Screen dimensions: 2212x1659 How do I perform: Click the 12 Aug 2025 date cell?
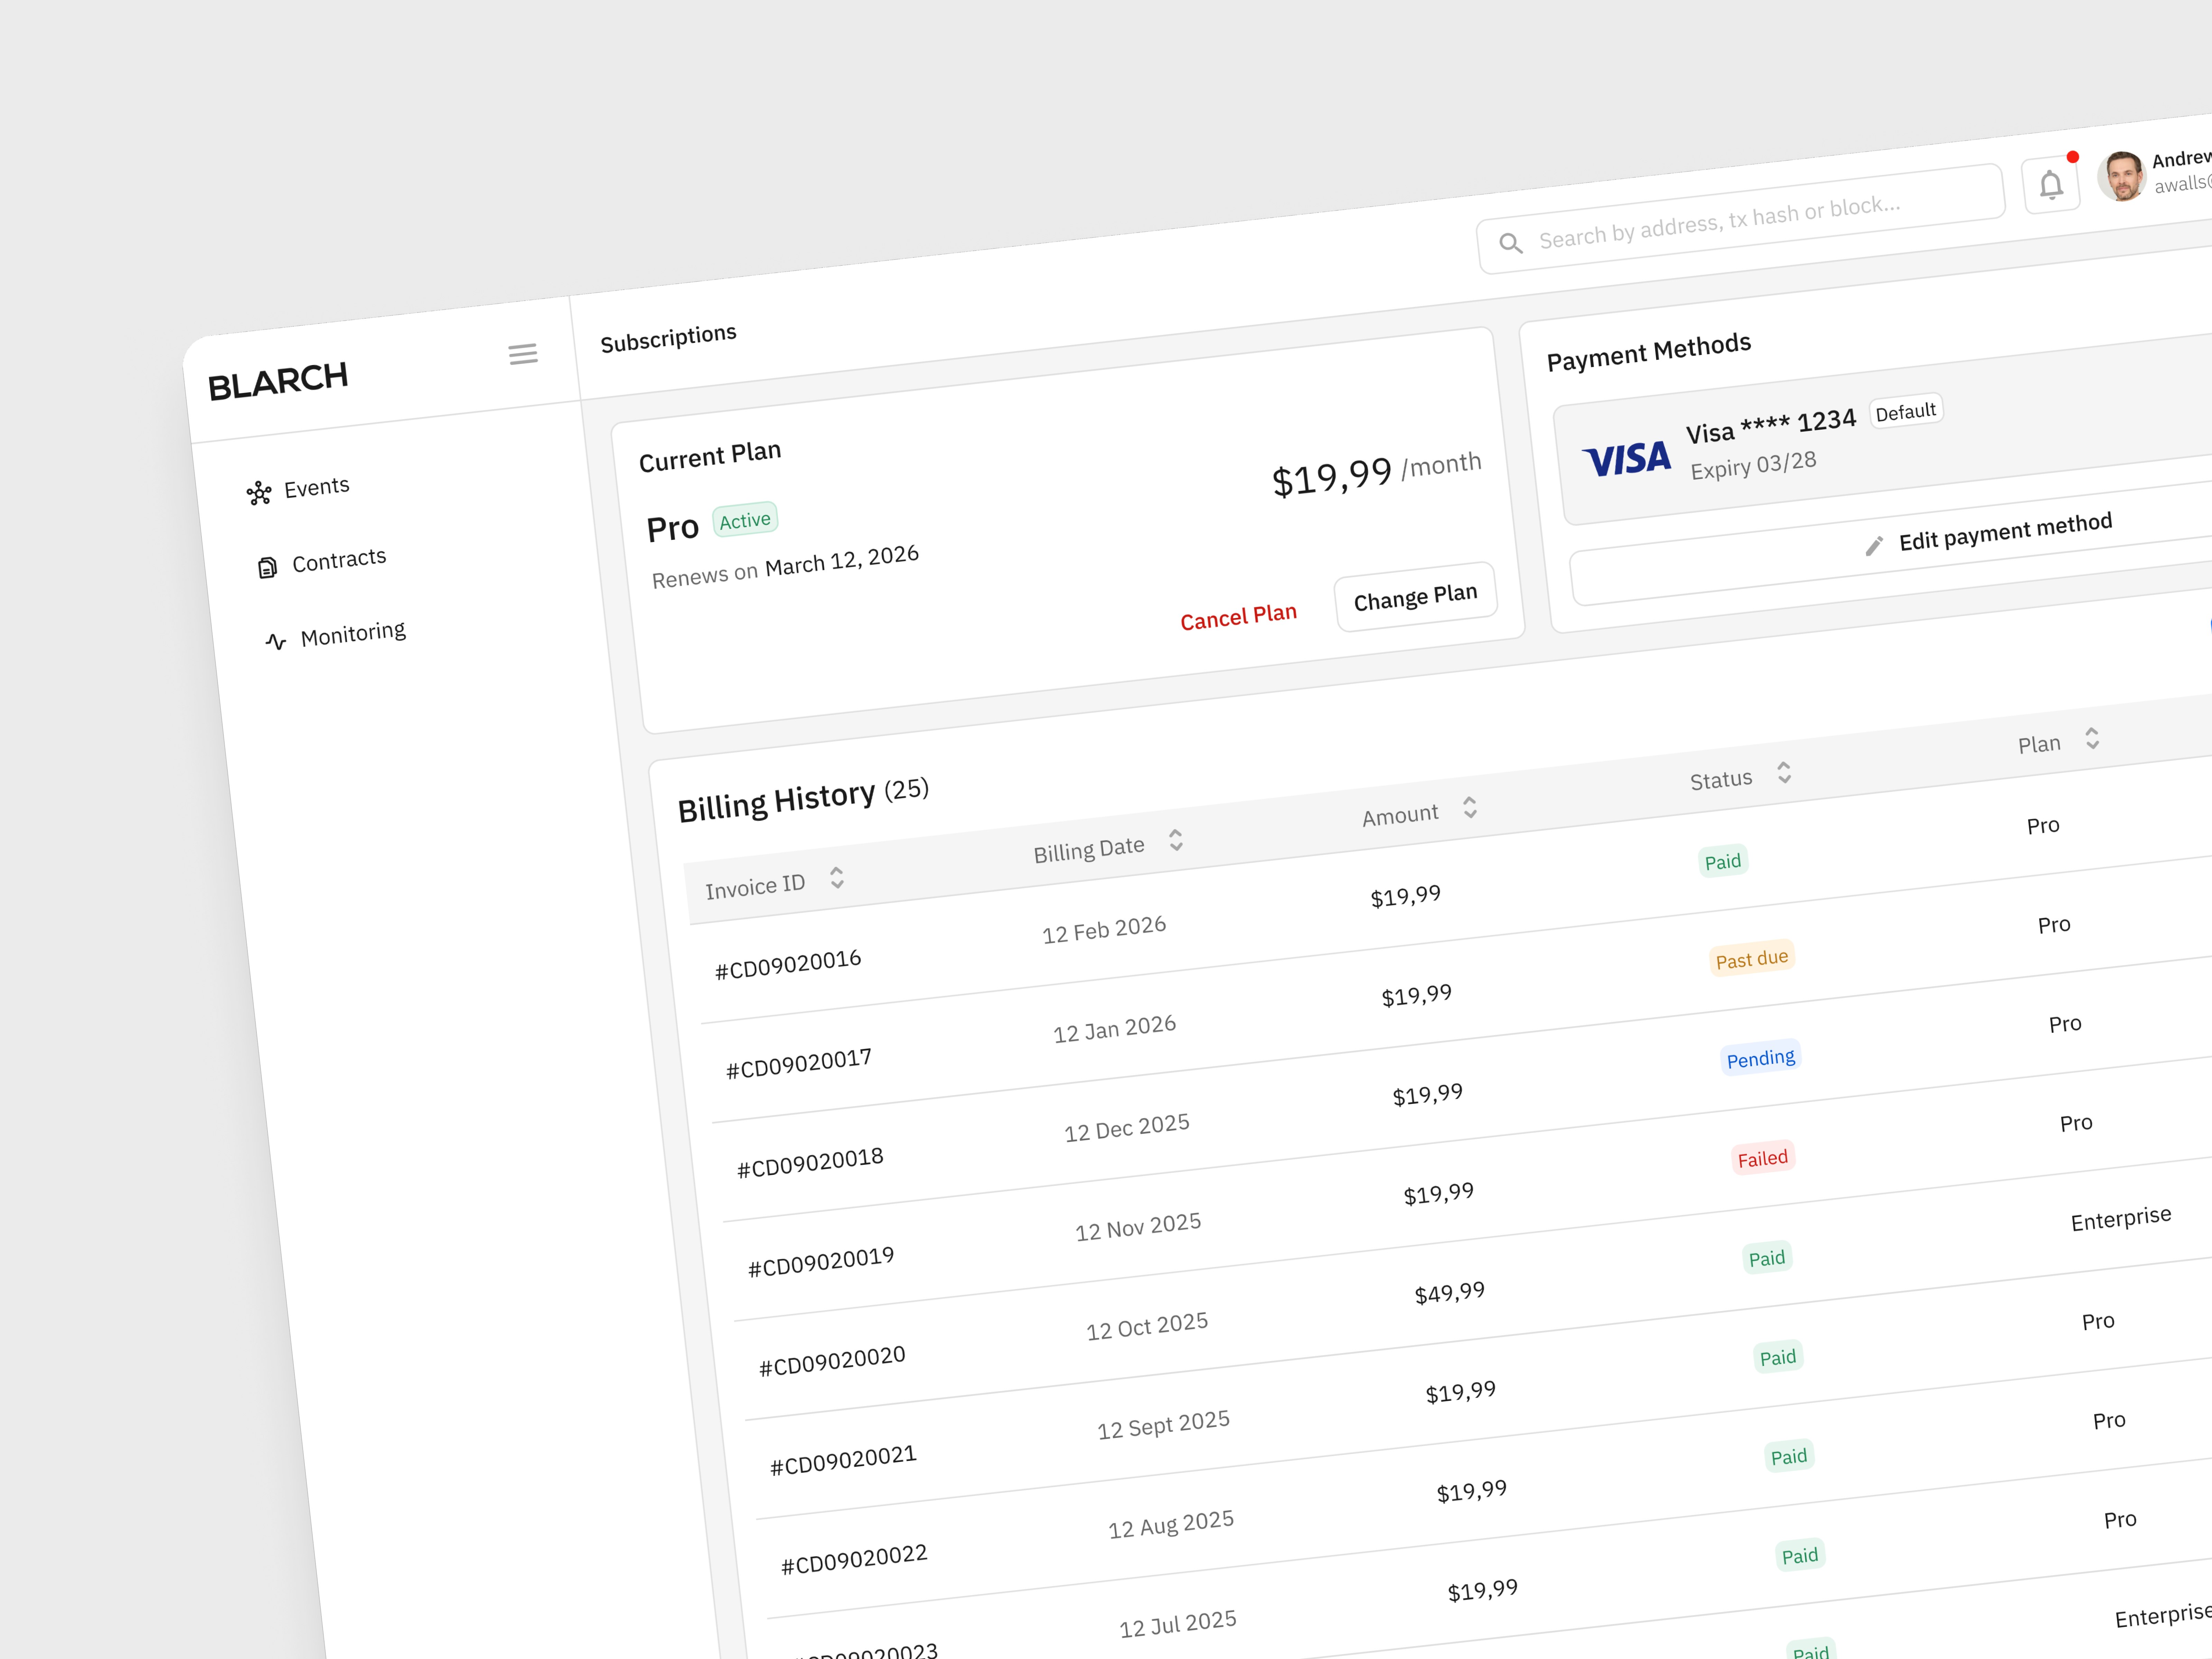click(1171, 1525)
